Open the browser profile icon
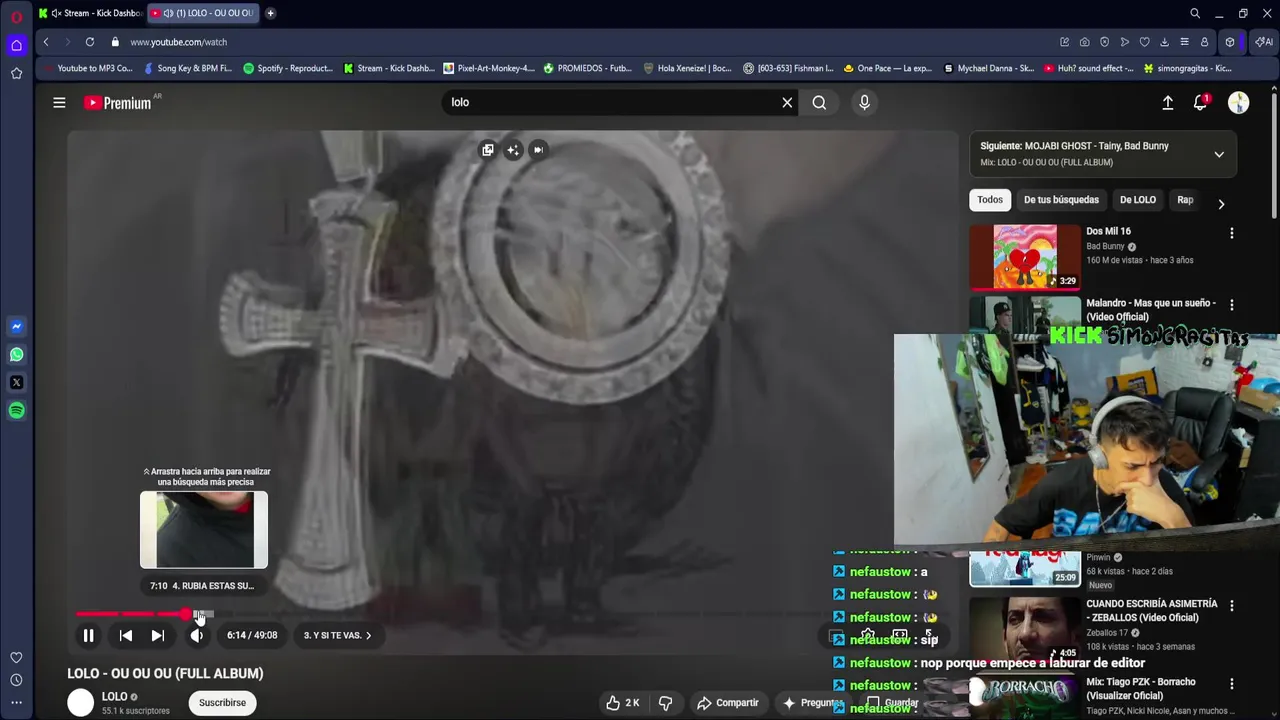Viewport: 1280px width, 720px height. point(1205,42)
